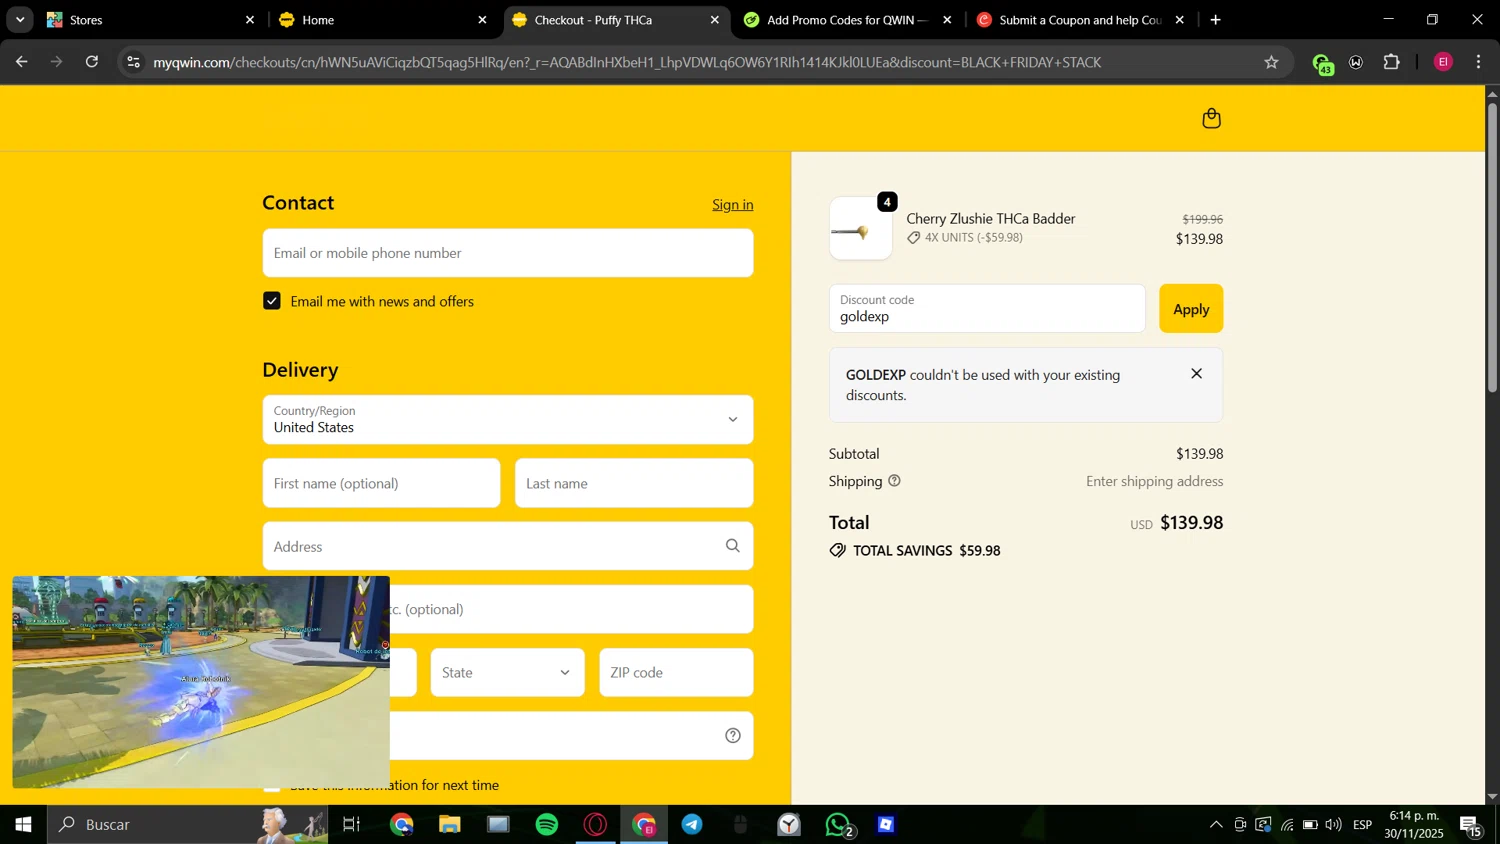Toggle Email me with news and offers checkbox
Image resolution: width=1500 pixels, height=844 pixels.
click(x=271, y=301)
